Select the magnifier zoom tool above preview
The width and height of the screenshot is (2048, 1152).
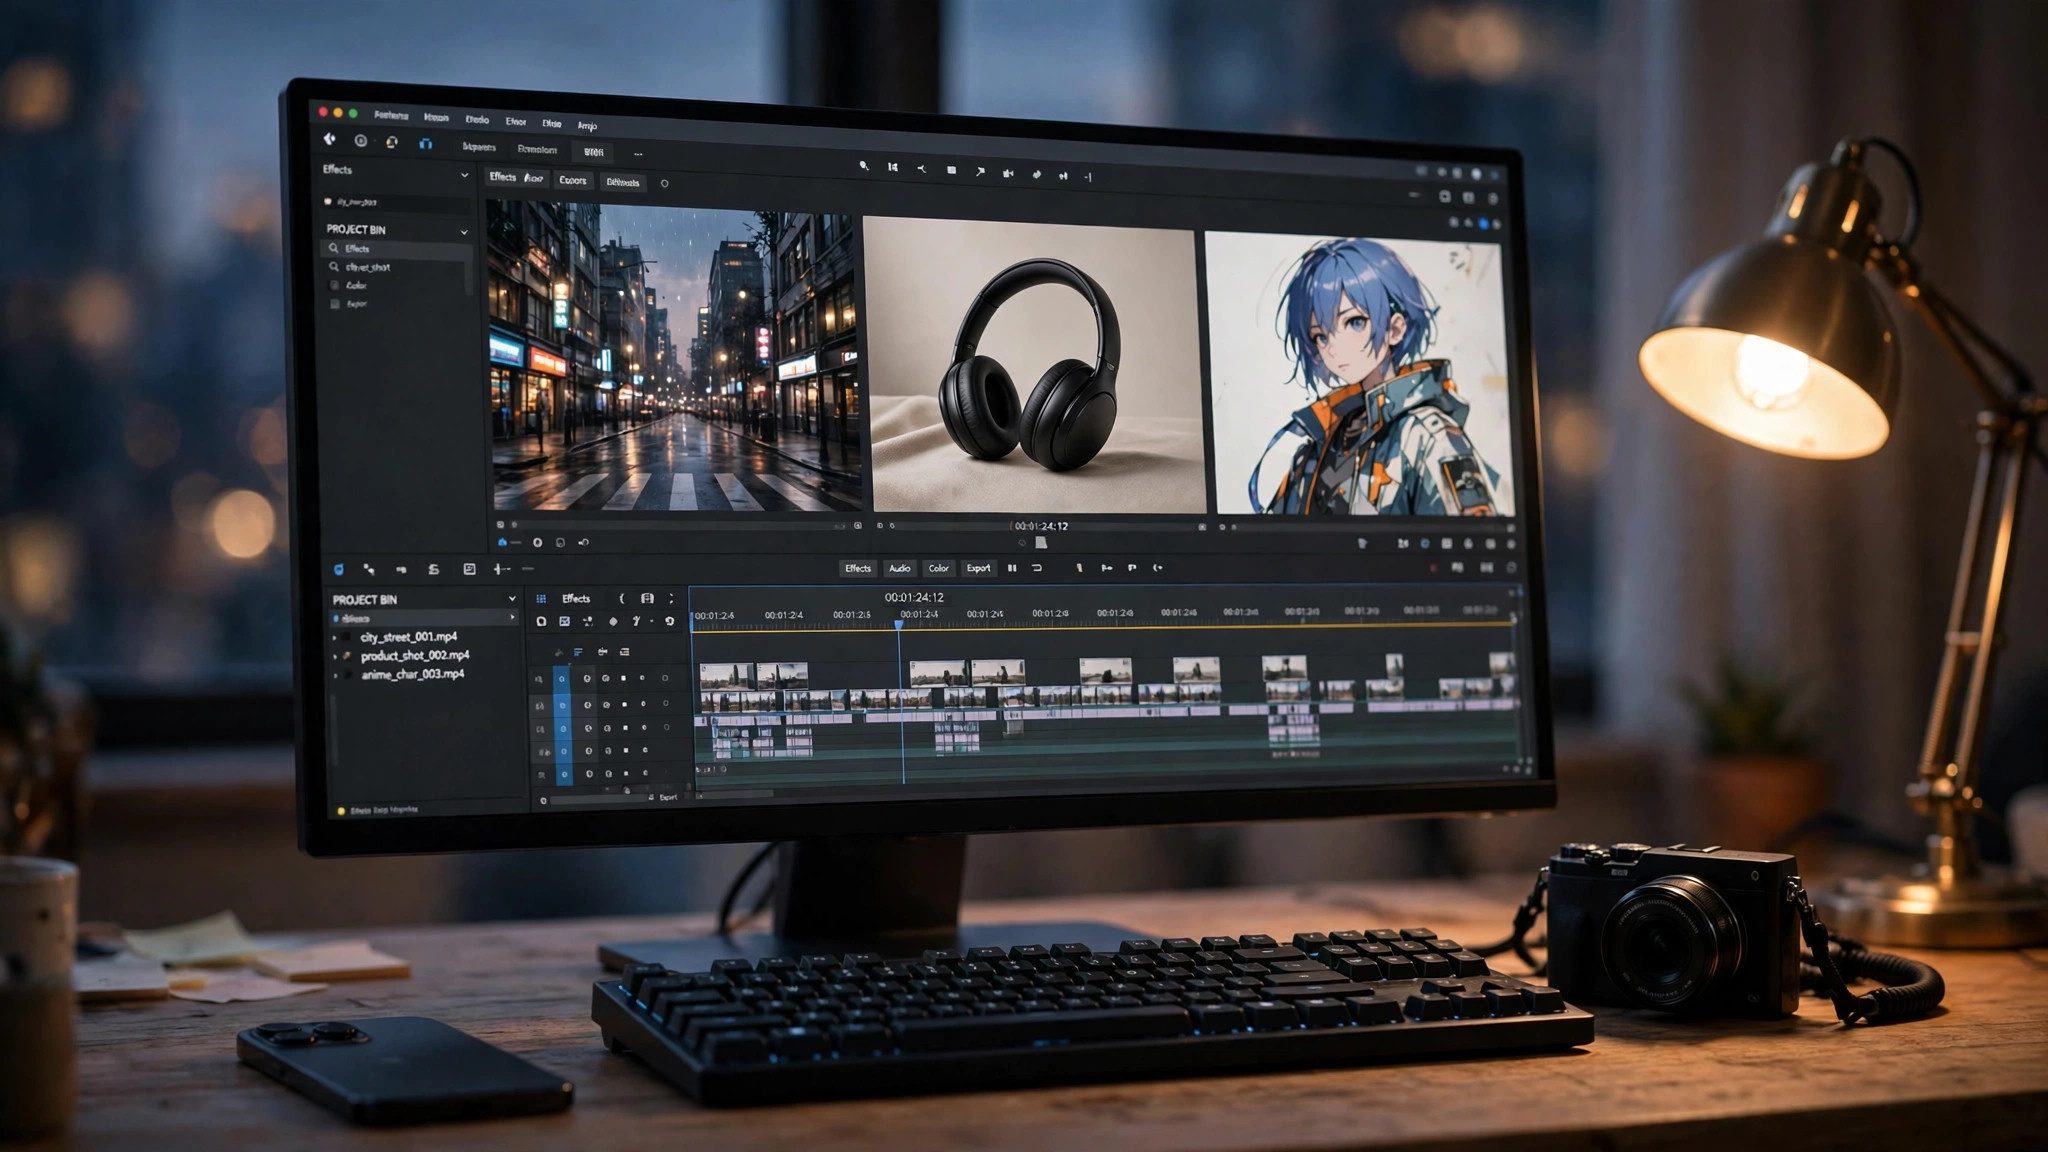(x=864, y=166)
